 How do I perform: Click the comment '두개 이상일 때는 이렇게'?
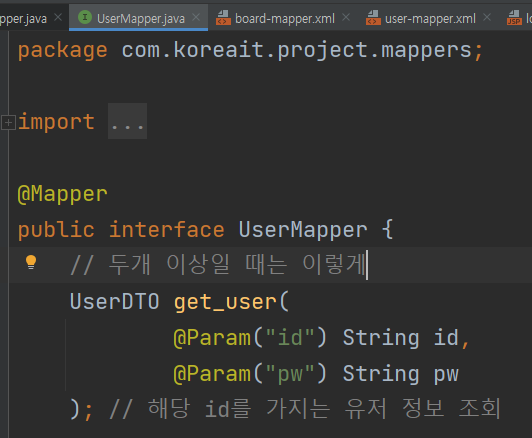(x=218, y=265)
